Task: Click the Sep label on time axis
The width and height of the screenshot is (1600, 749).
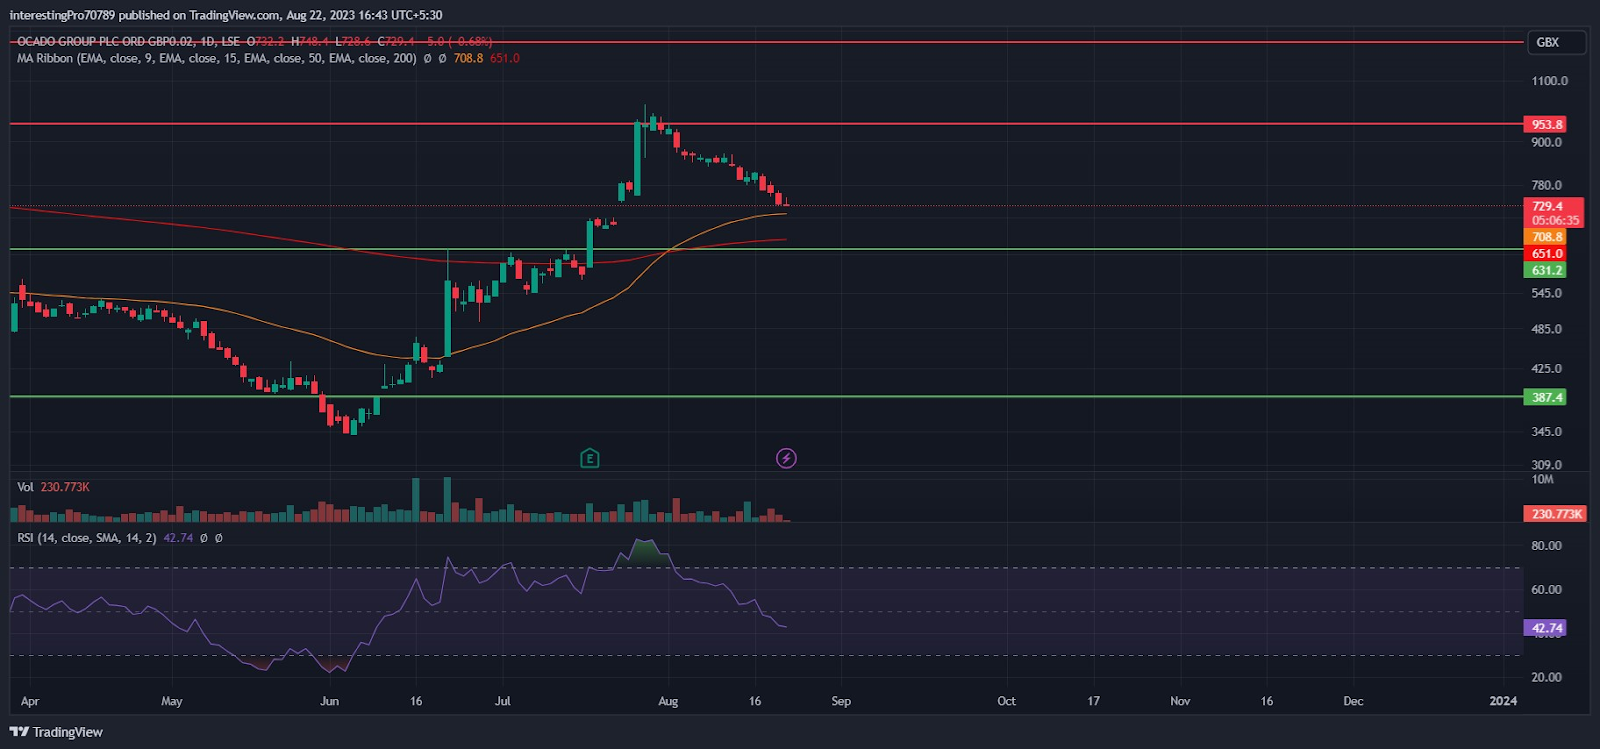Action: (841, 701)
